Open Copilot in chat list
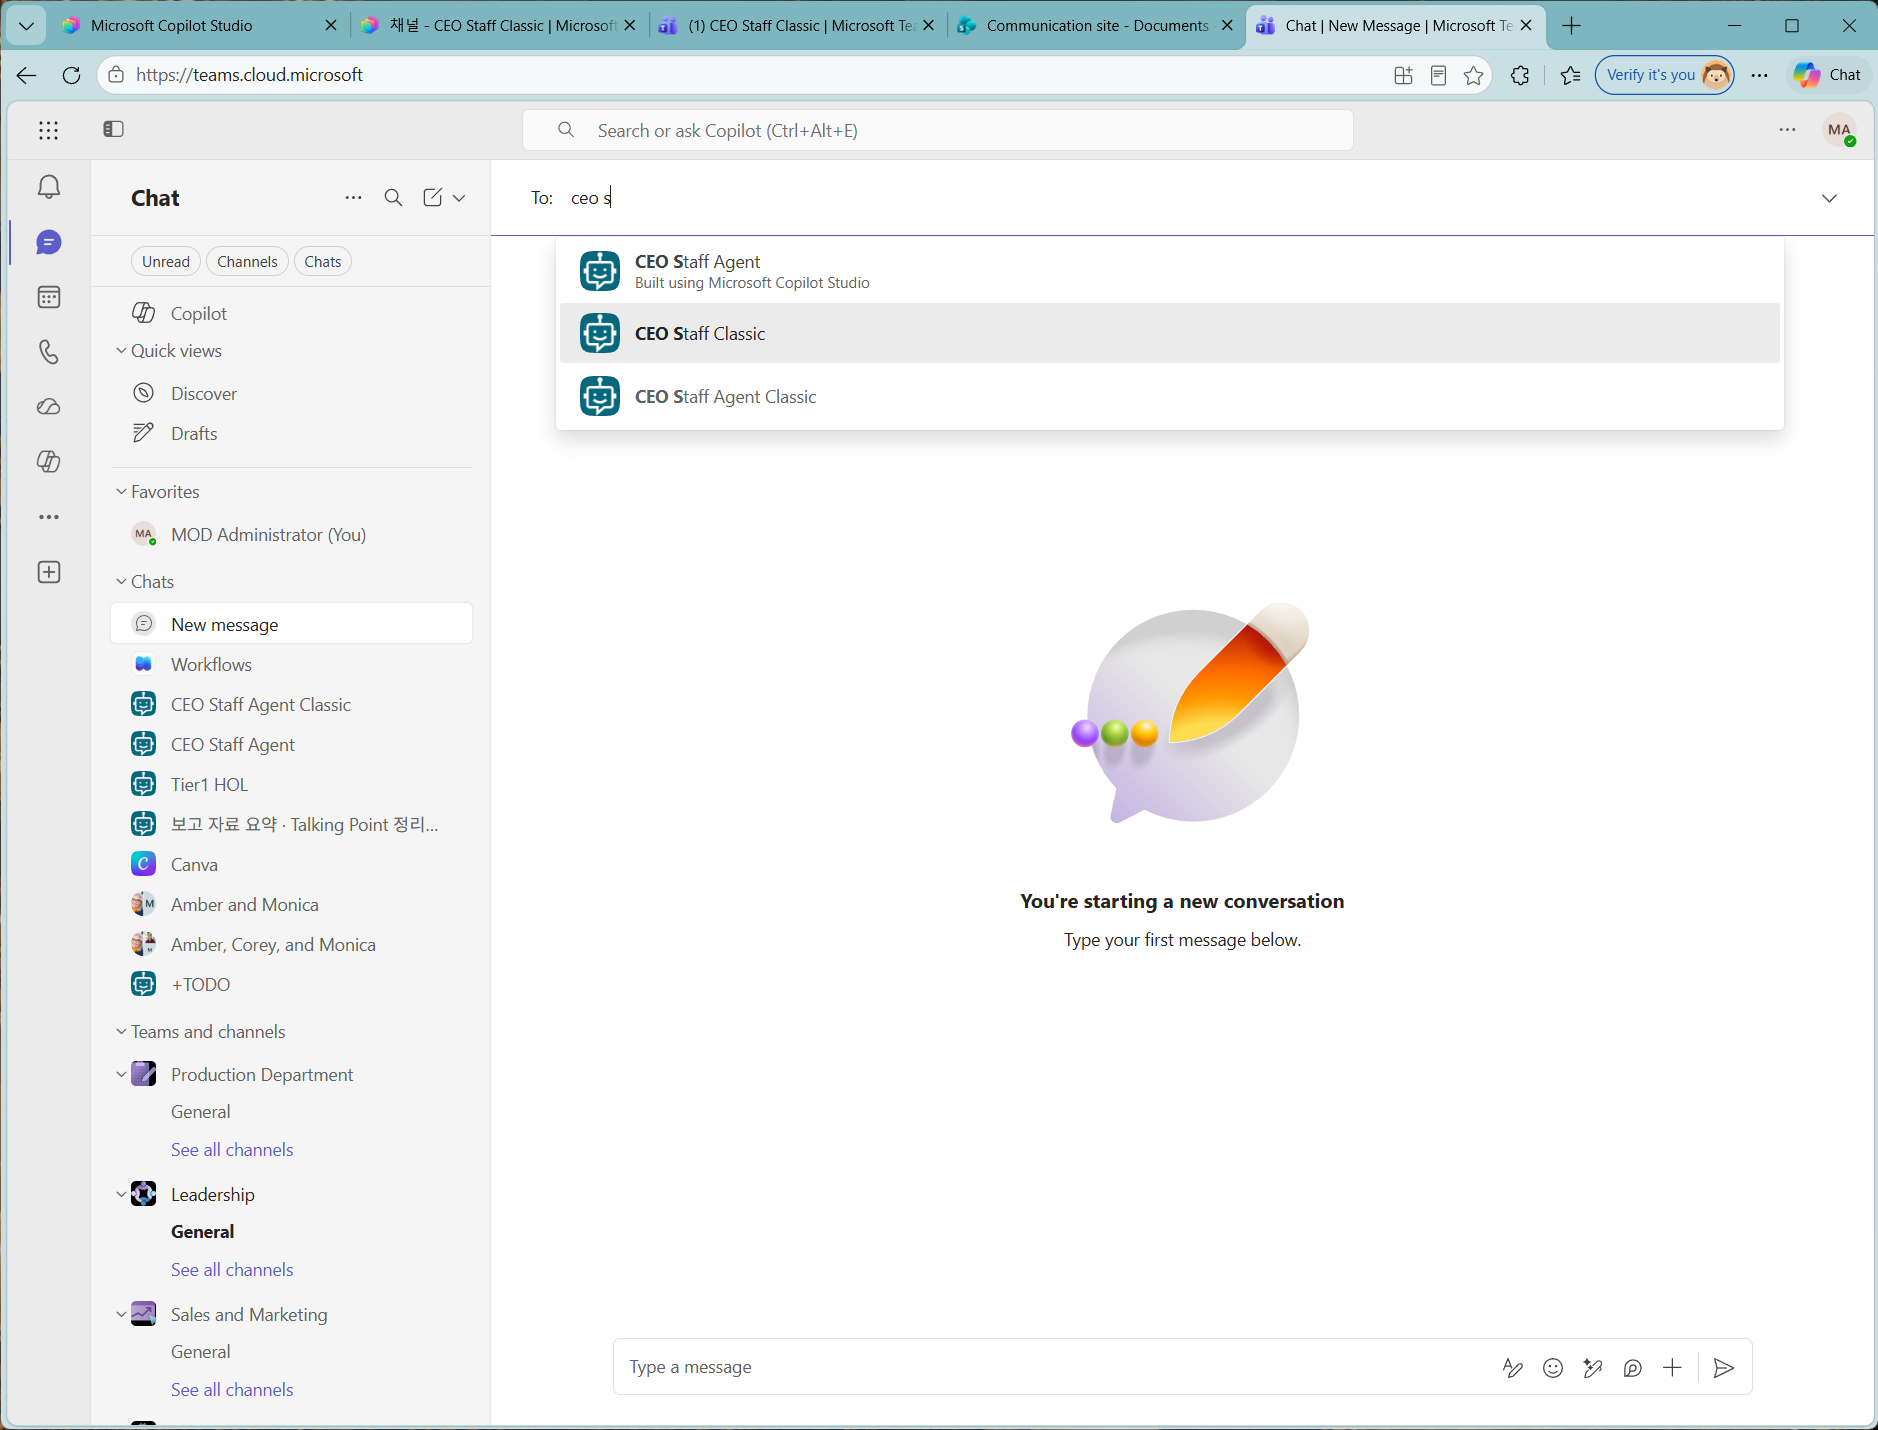The width and height of the screenshot is (1878, 1430). (x=291, y=314)
